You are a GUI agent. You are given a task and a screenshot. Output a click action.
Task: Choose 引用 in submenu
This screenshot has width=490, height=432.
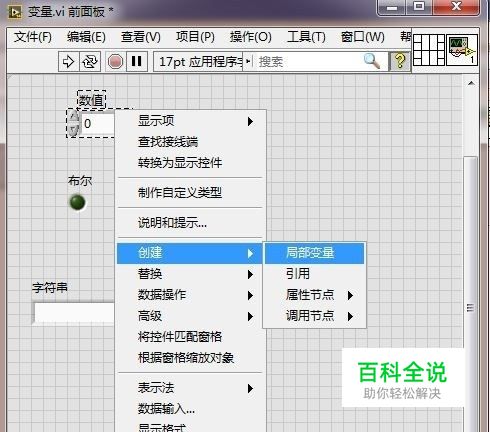tap(315, 274)
